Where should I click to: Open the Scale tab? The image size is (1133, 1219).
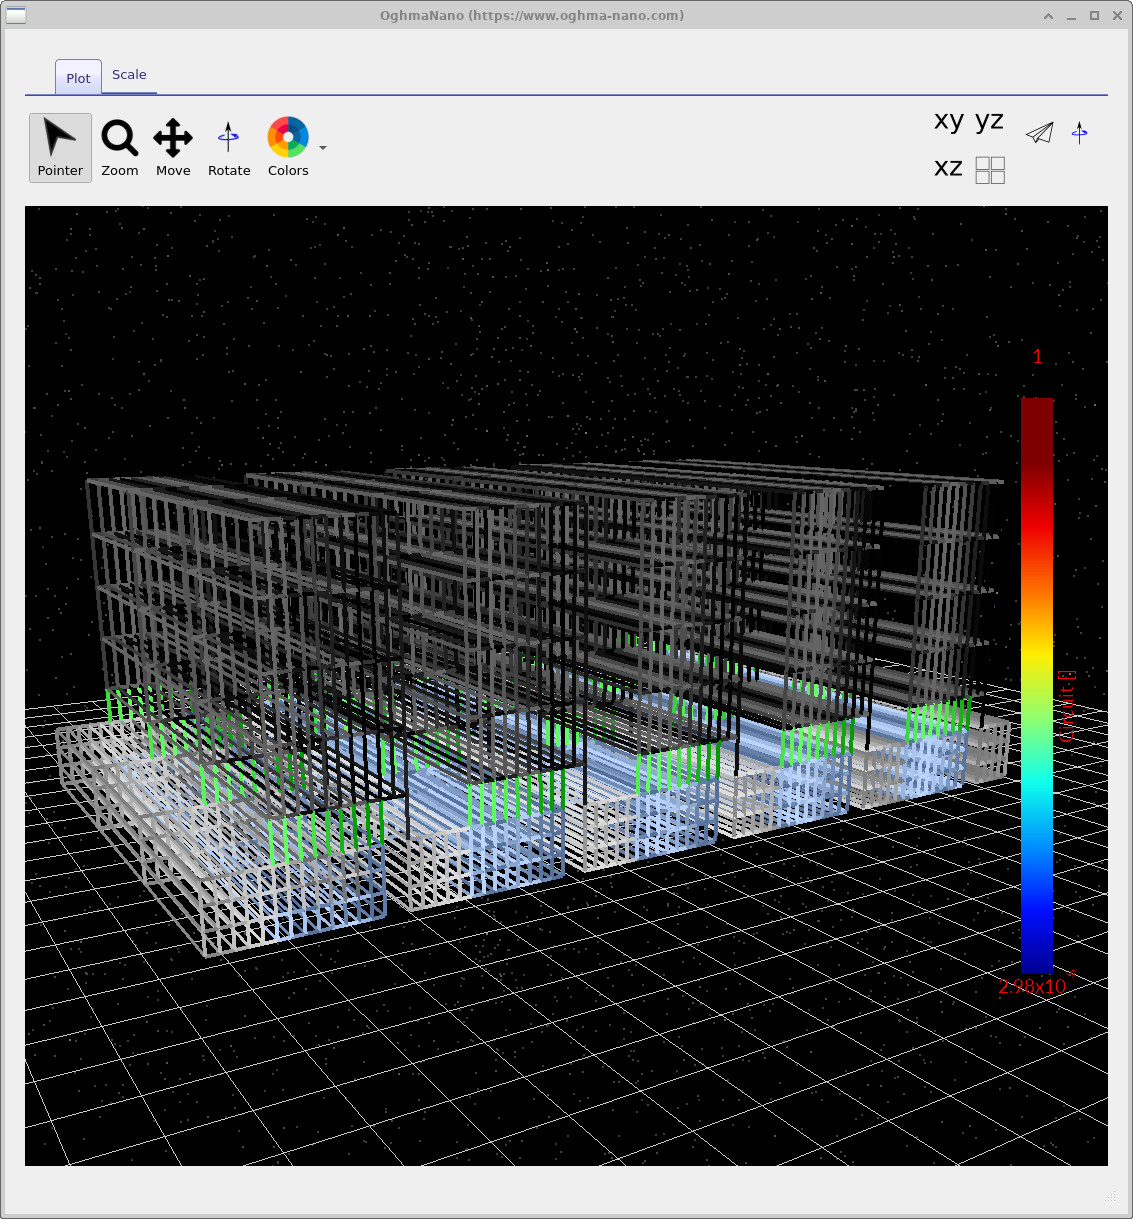point(129,74)
